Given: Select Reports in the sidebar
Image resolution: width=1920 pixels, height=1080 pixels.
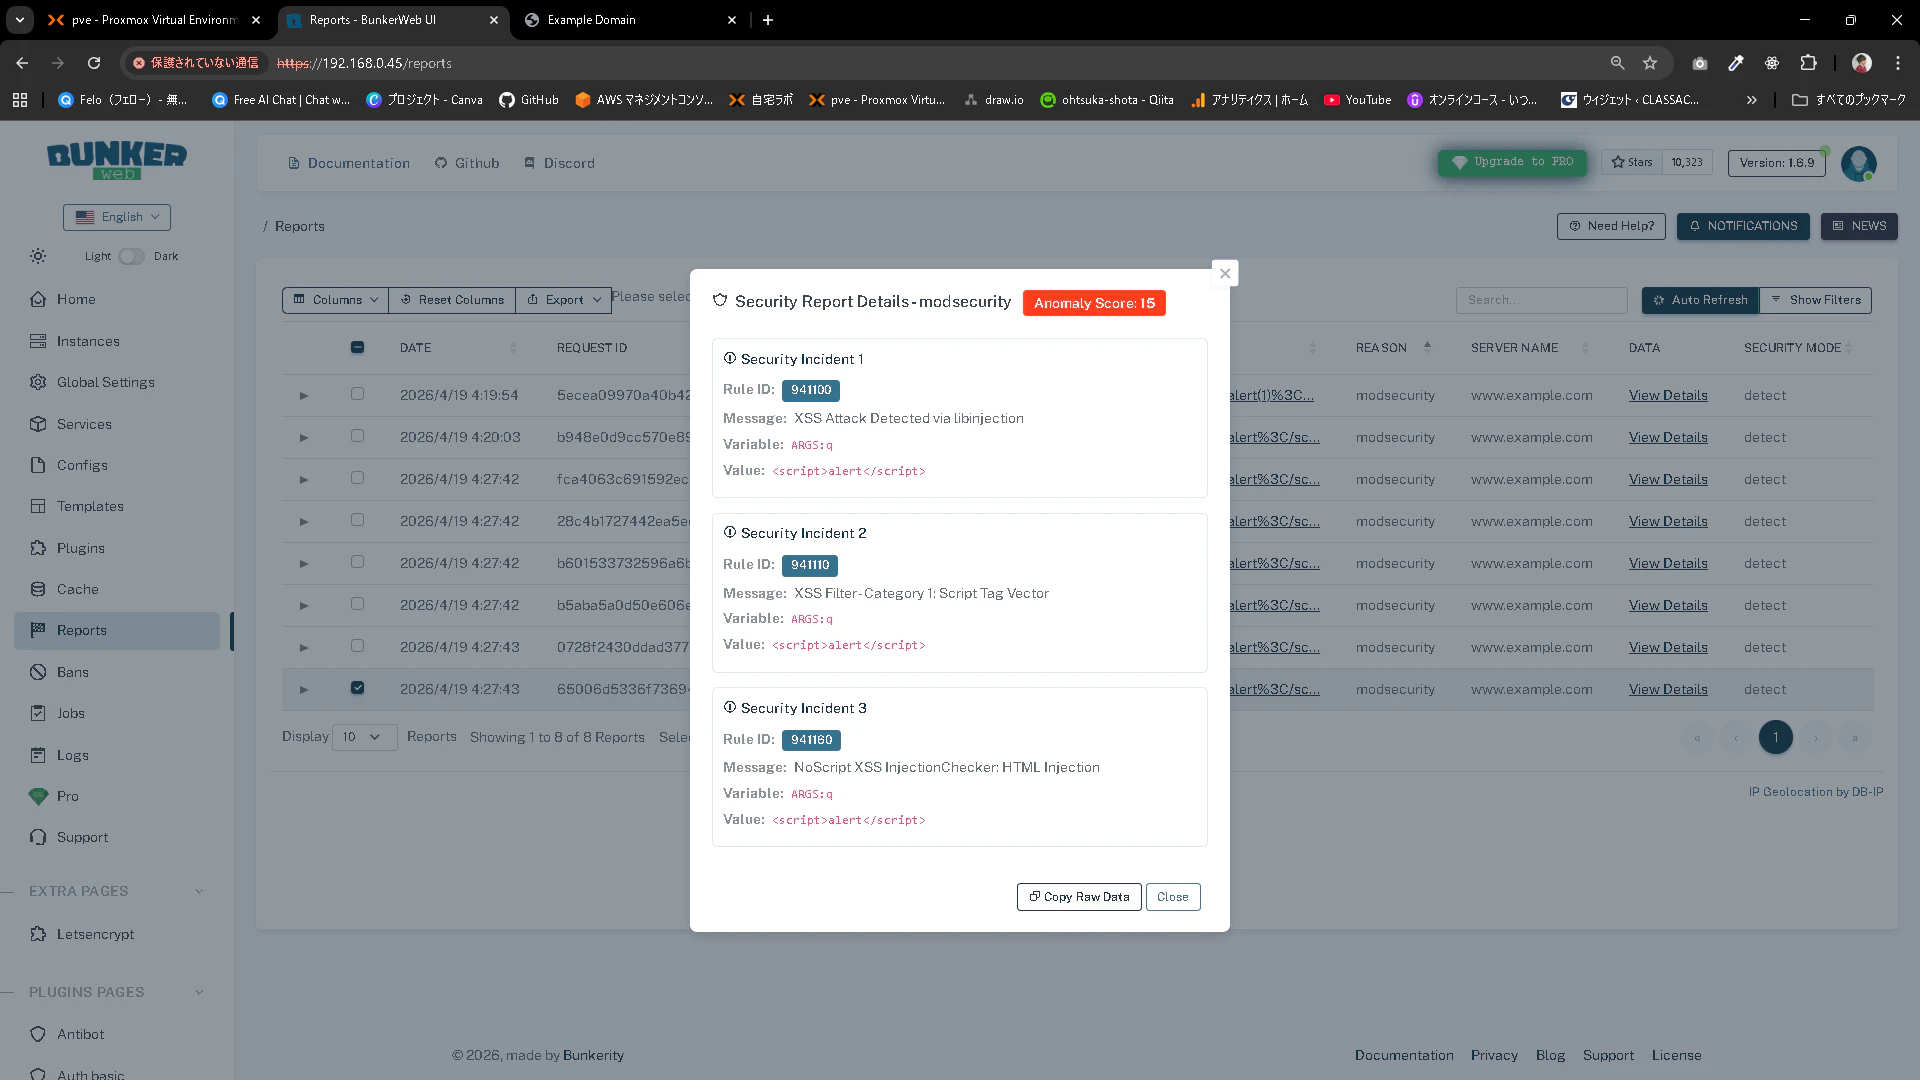Looking at the screenshot, I should coord(117,631).
